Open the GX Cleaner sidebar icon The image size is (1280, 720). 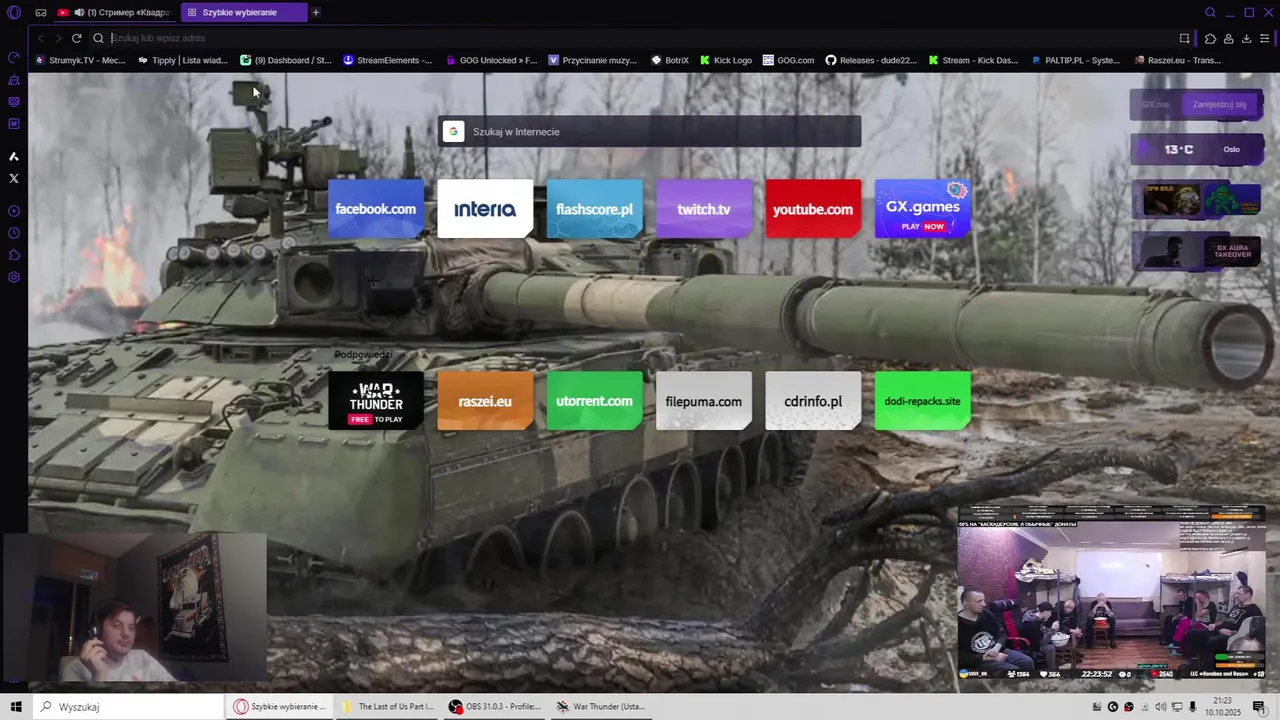(x=14, y=80)
